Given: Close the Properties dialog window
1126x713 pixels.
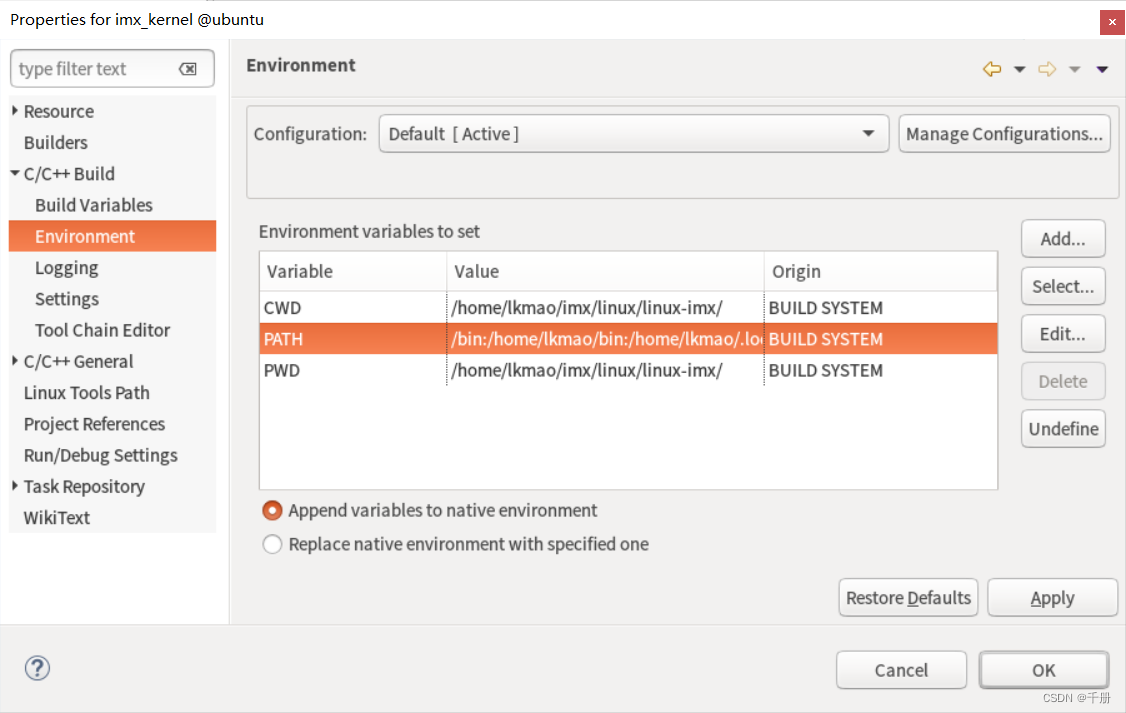Looking at the screenshot, I should click(x=1112, y=21).
